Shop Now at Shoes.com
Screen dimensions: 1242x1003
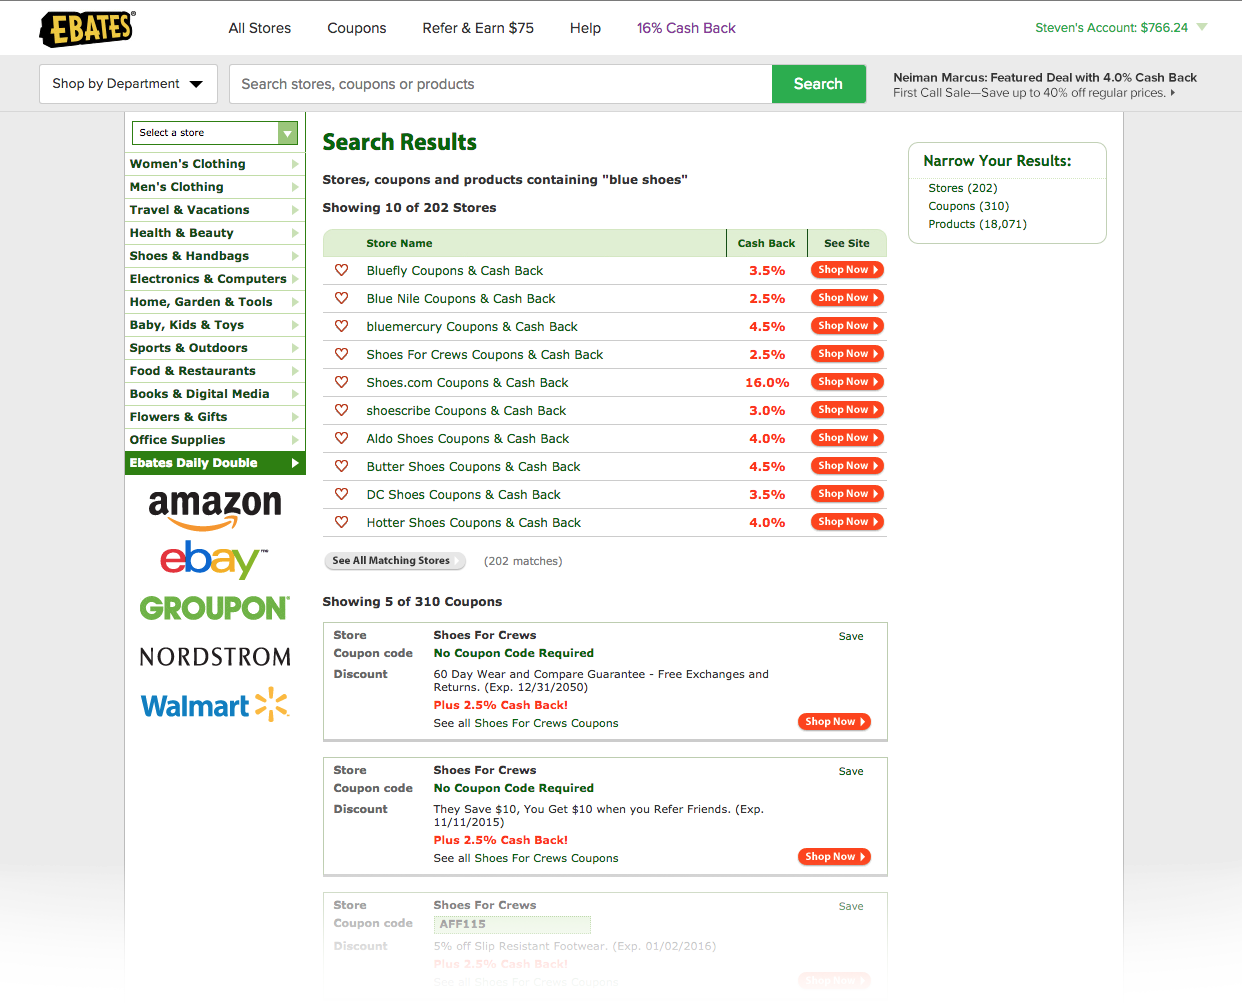847,382
